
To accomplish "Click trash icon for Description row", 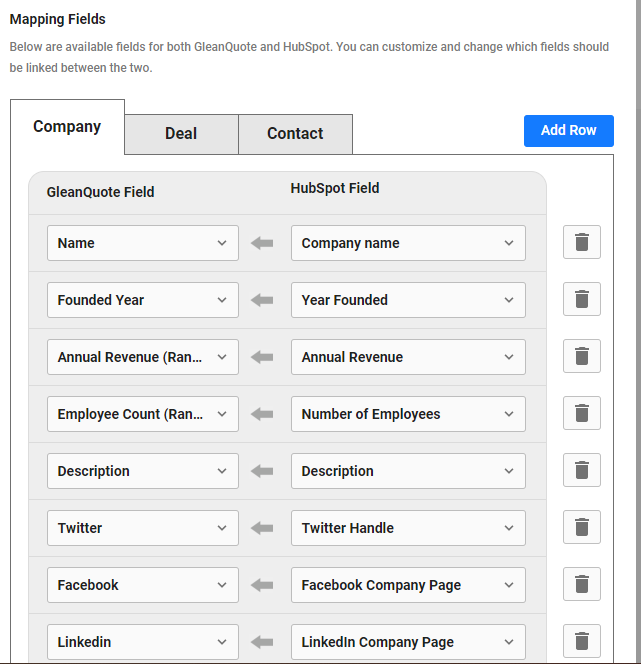I will click(581, 470).
